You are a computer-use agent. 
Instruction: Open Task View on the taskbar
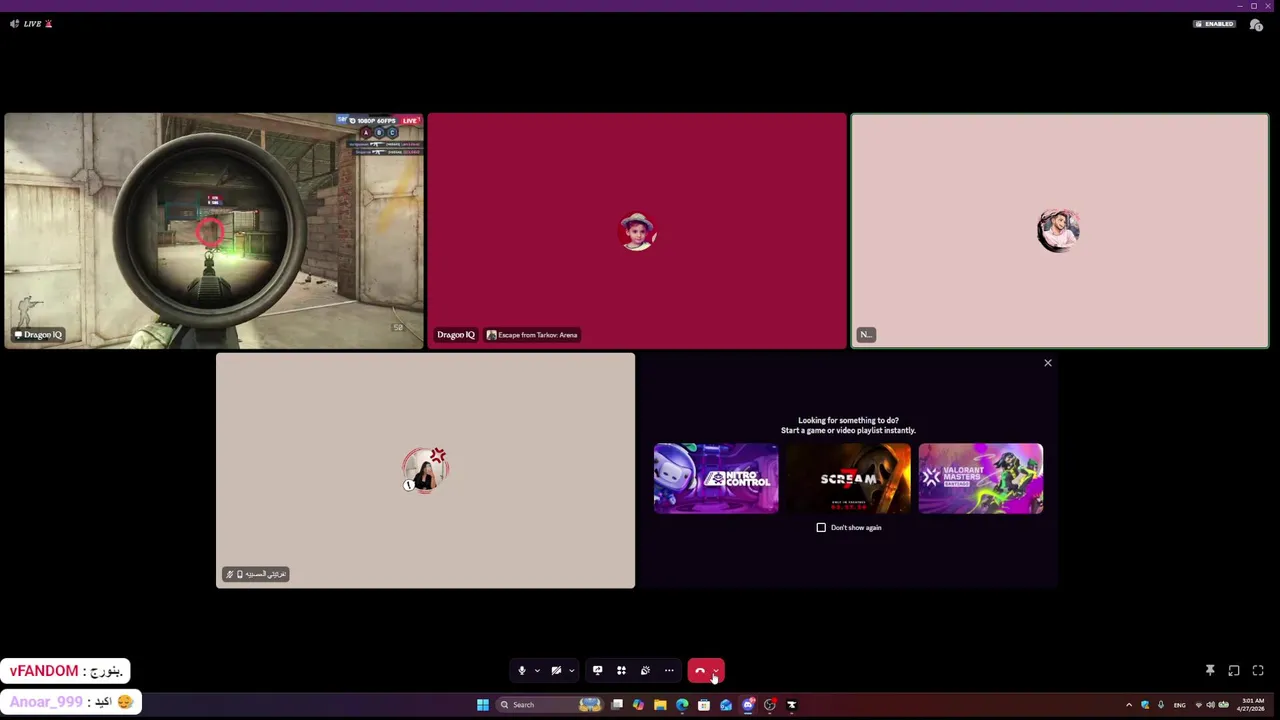tap(617, 705)
